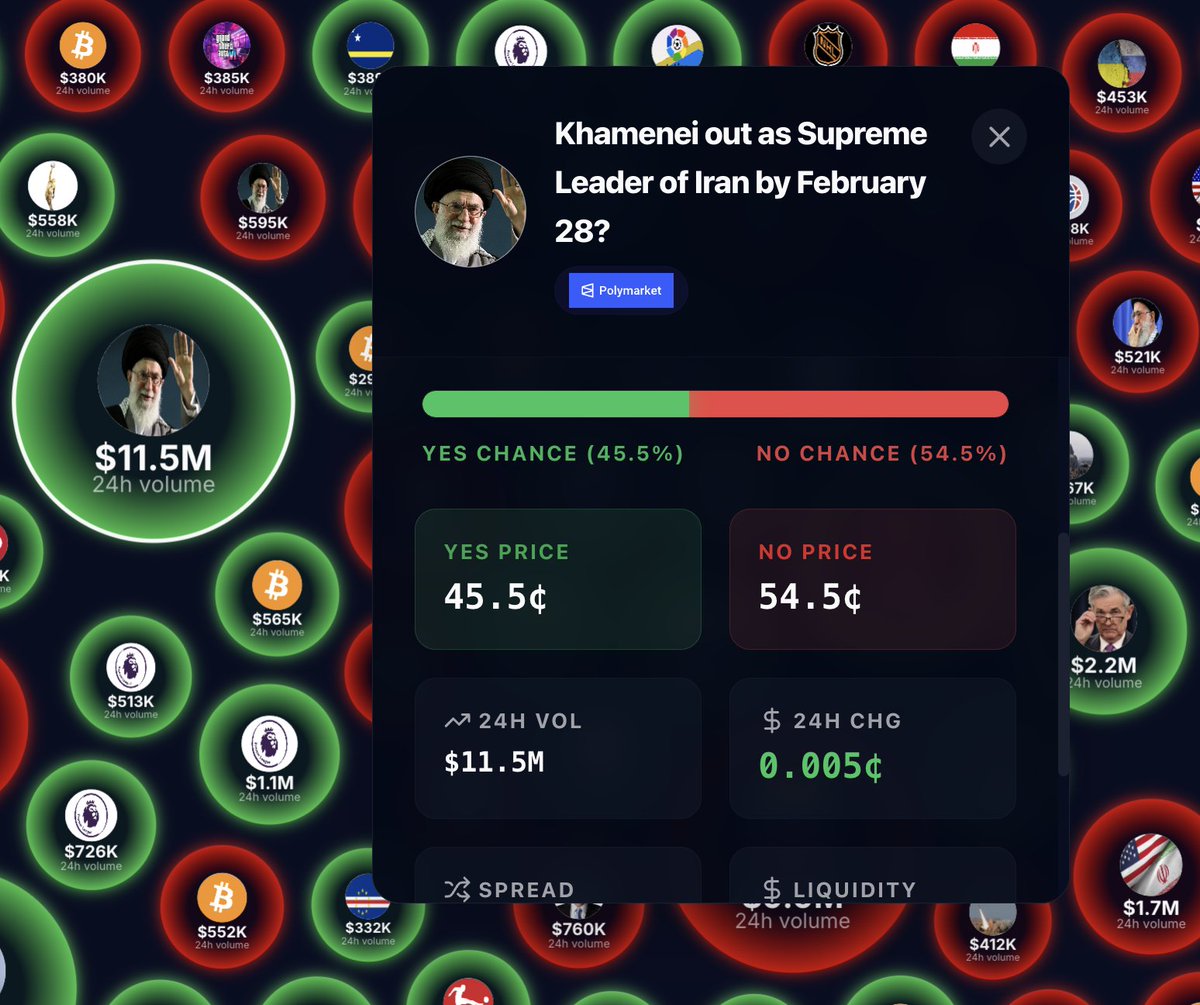Click the green YES portion of probability bar
The height and width of the screenshot is (1005, 1200).
556,404
